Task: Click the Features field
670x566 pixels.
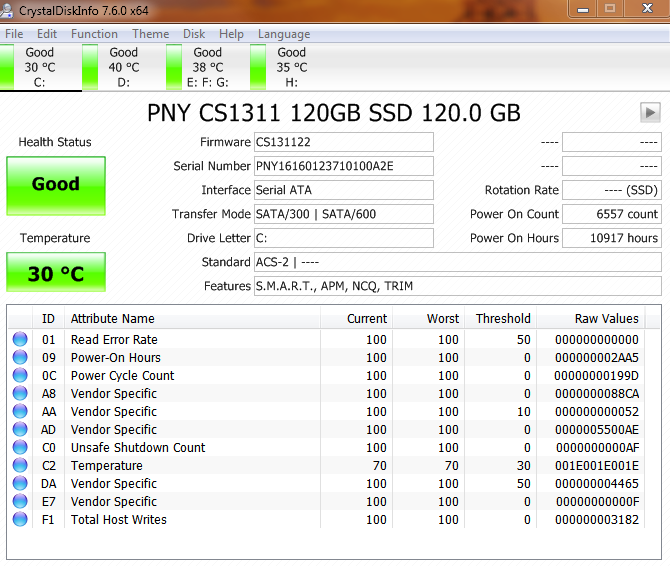Action: 458,286
